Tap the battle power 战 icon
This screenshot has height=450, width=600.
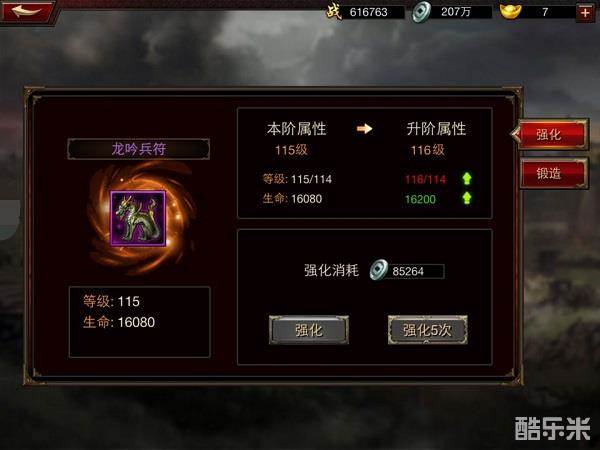tap(334, 12)
